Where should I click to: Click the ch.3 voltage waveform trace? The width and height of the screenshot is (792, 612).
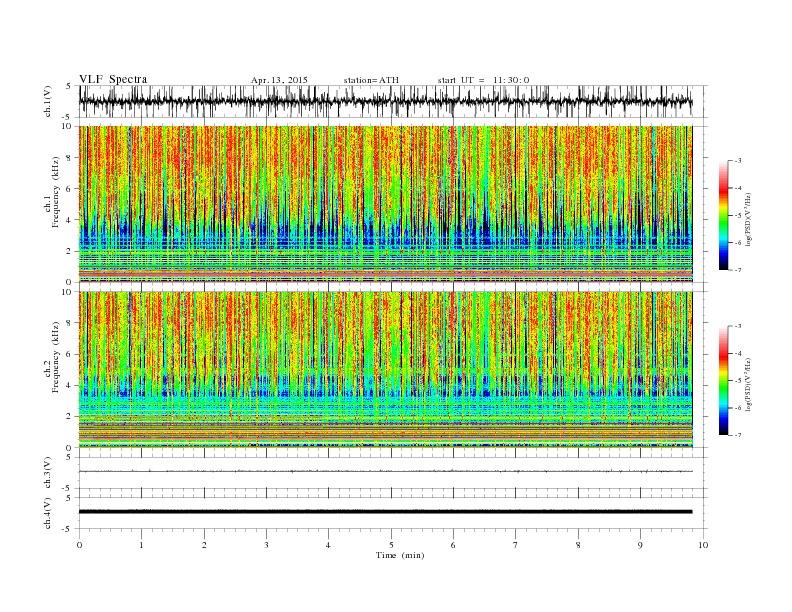point(385,472)
